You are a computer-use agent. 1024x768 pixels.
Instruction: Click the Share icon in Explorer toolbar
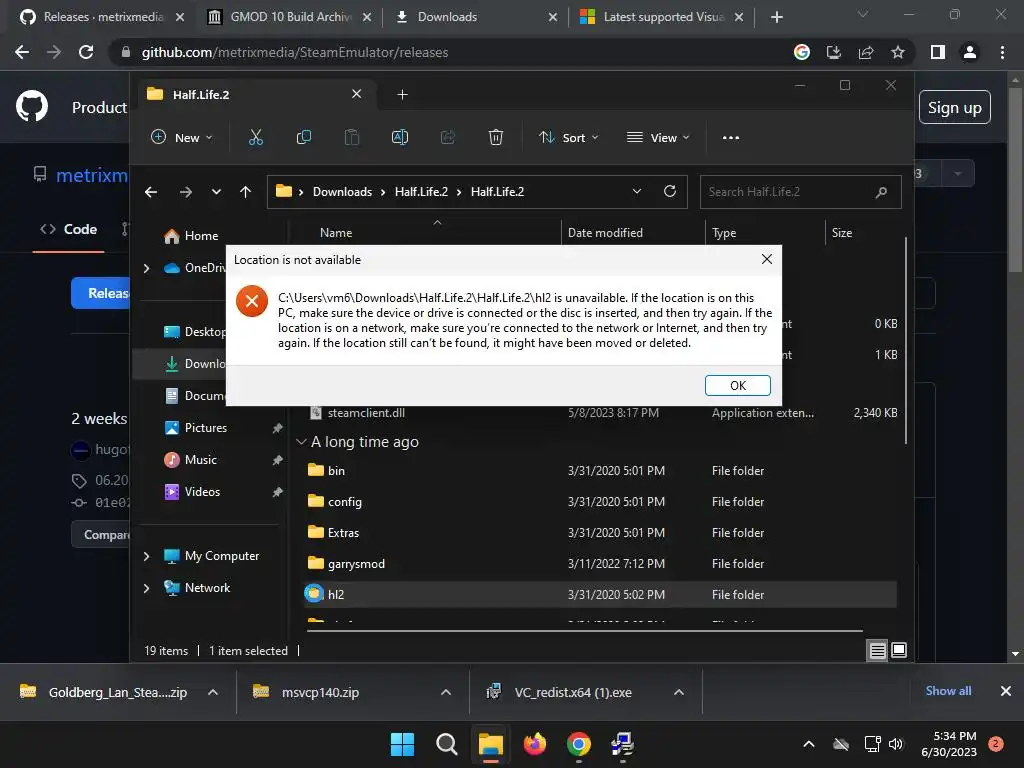click(x=447, y=137)
